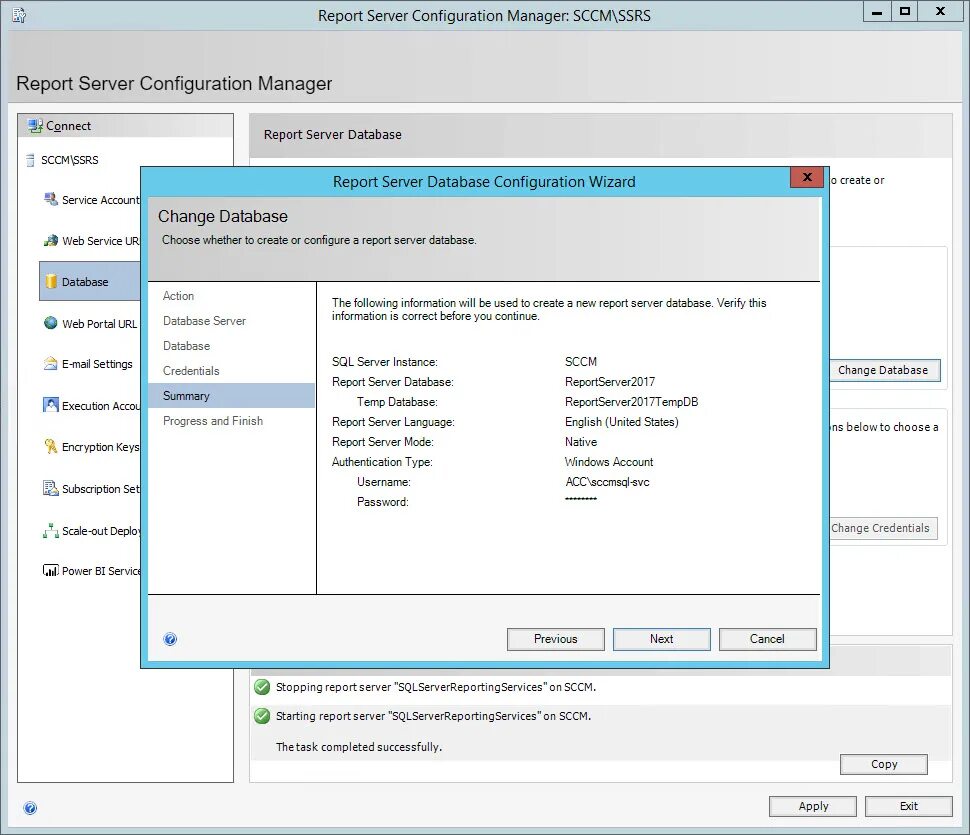970x835 pixels.
Task: Open Scale-out Deployment icon
Action: click(x=51, y=530)
